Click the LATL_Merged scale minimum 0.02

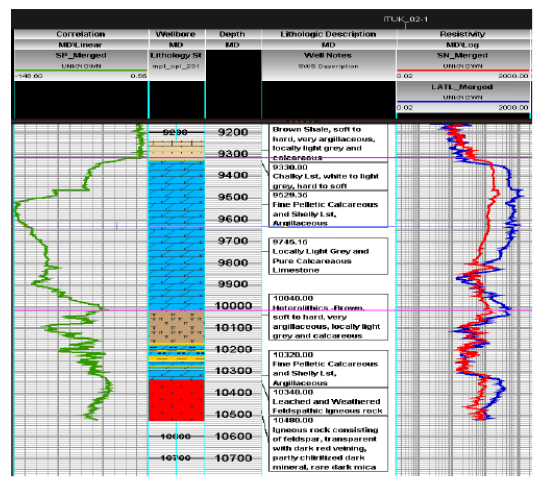click(x=405, y=107)
